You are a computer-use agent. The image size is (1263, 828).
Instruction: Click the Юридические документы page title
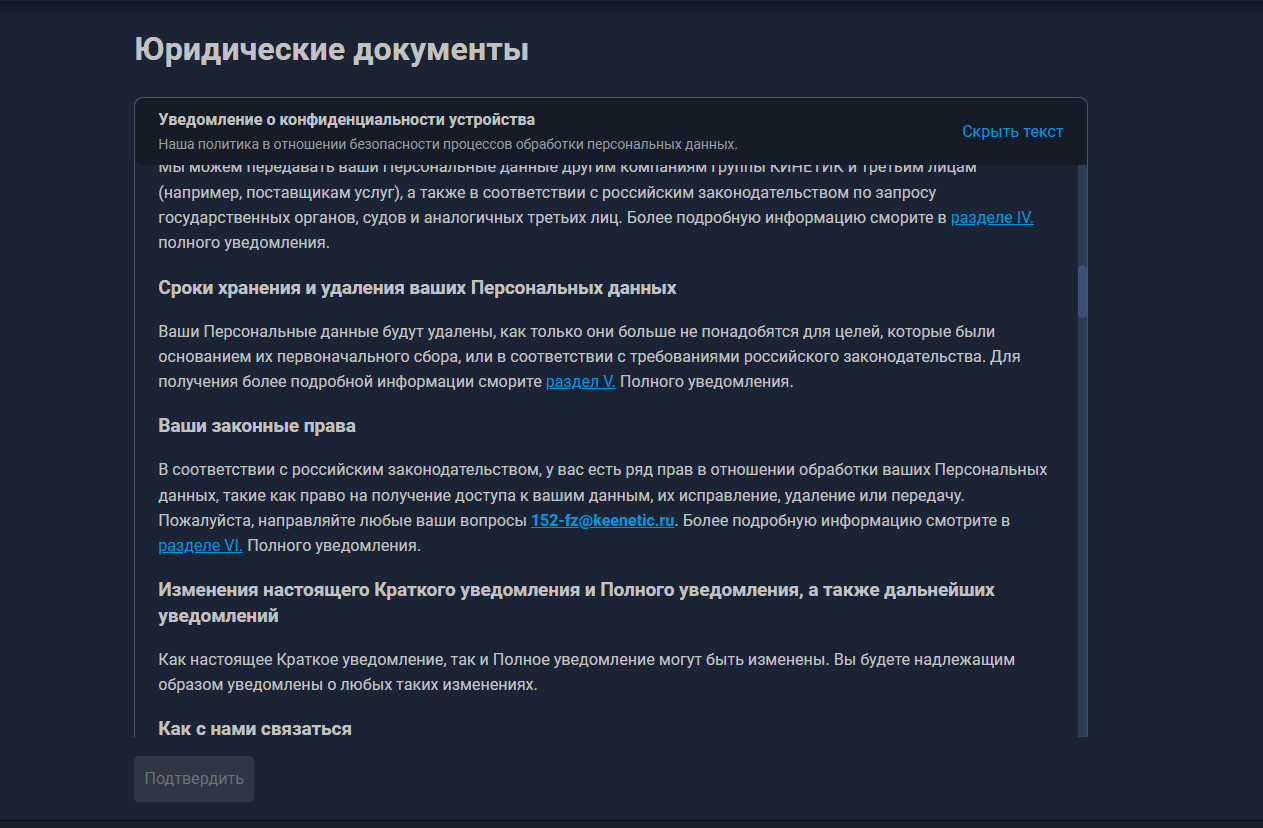[x=331, y=50]
